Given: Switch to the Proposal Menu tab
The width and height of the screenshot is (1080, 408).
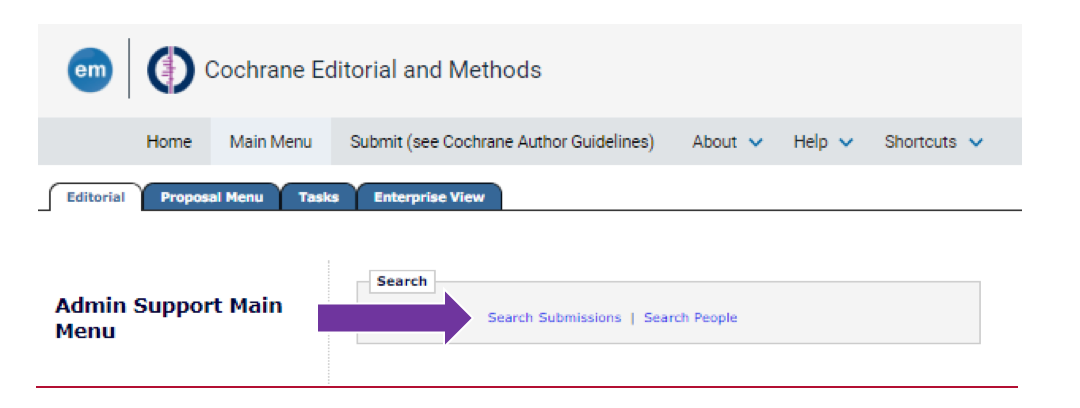Looking at the screenshot, I should tap(212, 197).
